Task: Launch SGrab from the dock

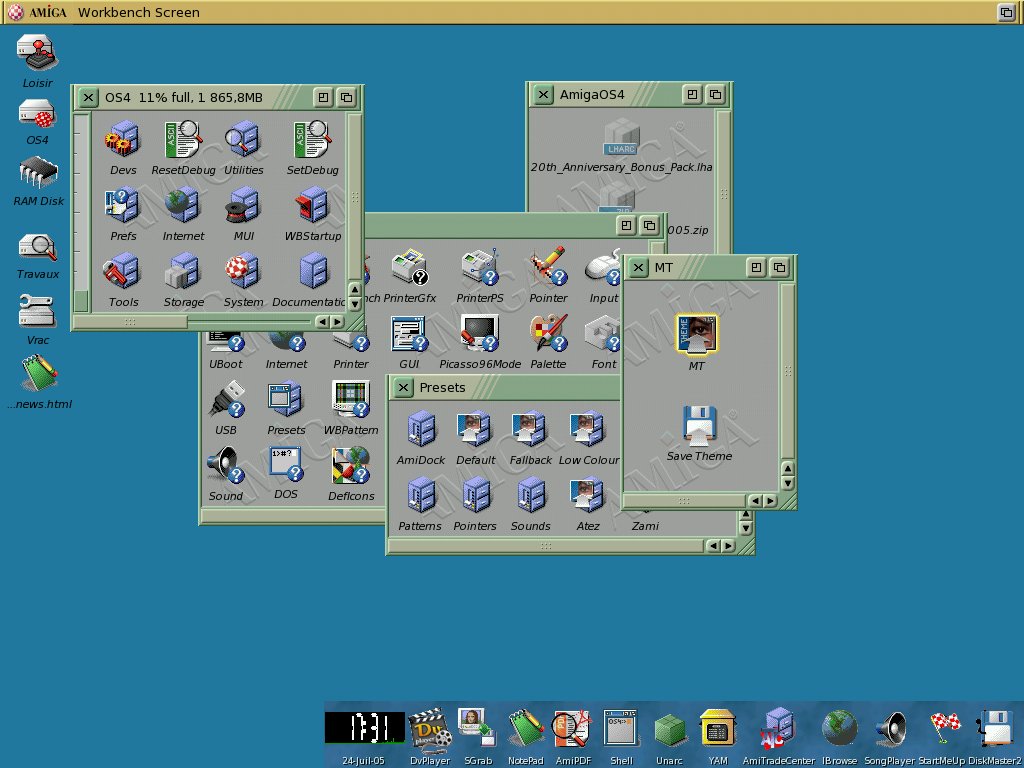Action: pos(477,729)
